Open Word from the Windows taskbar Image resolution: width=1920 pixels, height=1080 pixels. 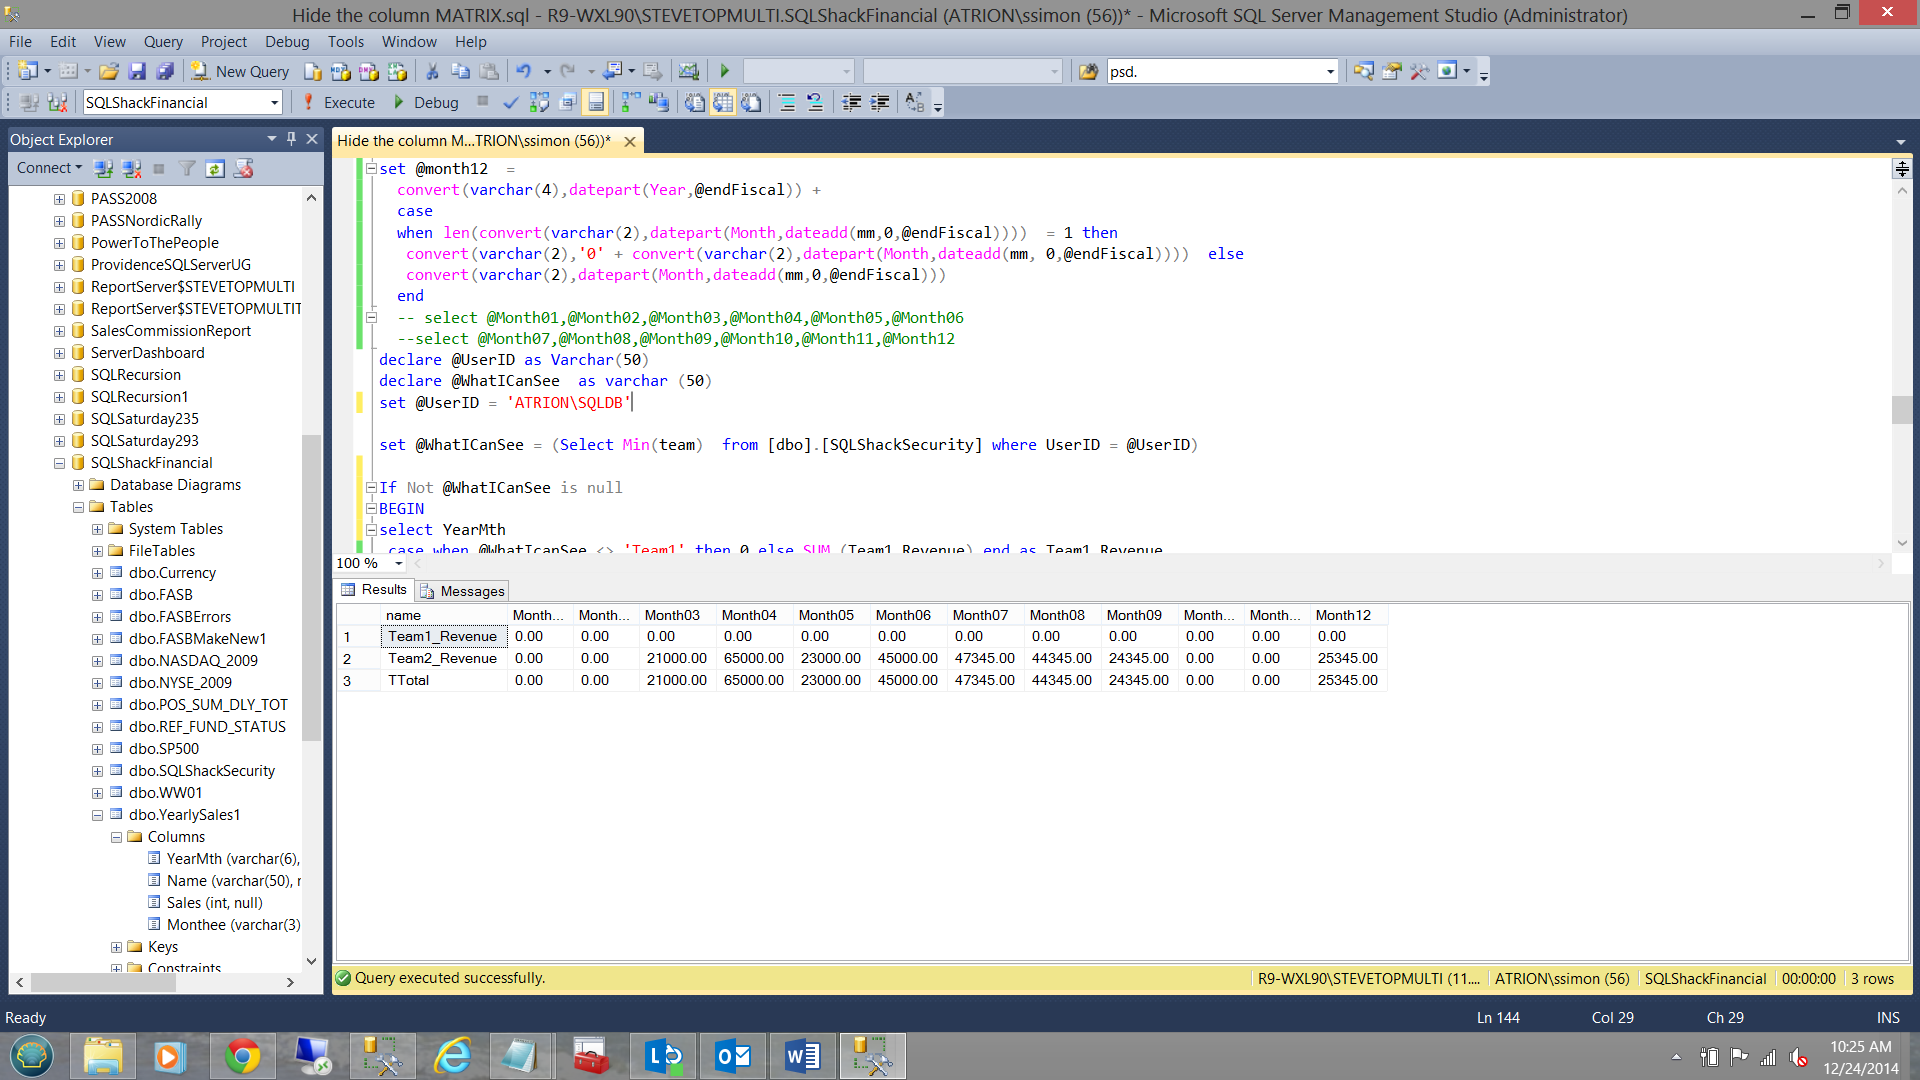pyautogui.click(x=802, y=1056)
